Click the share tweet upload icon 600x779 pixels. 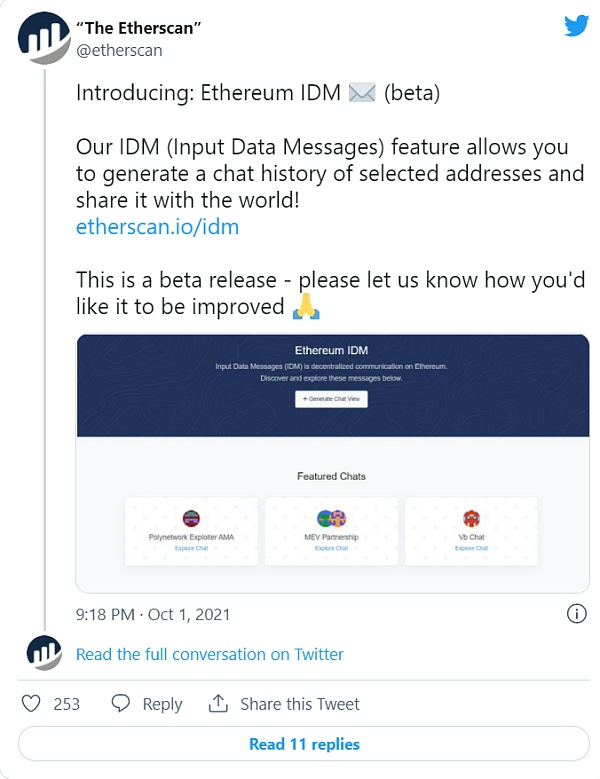(x=218, y=704)
